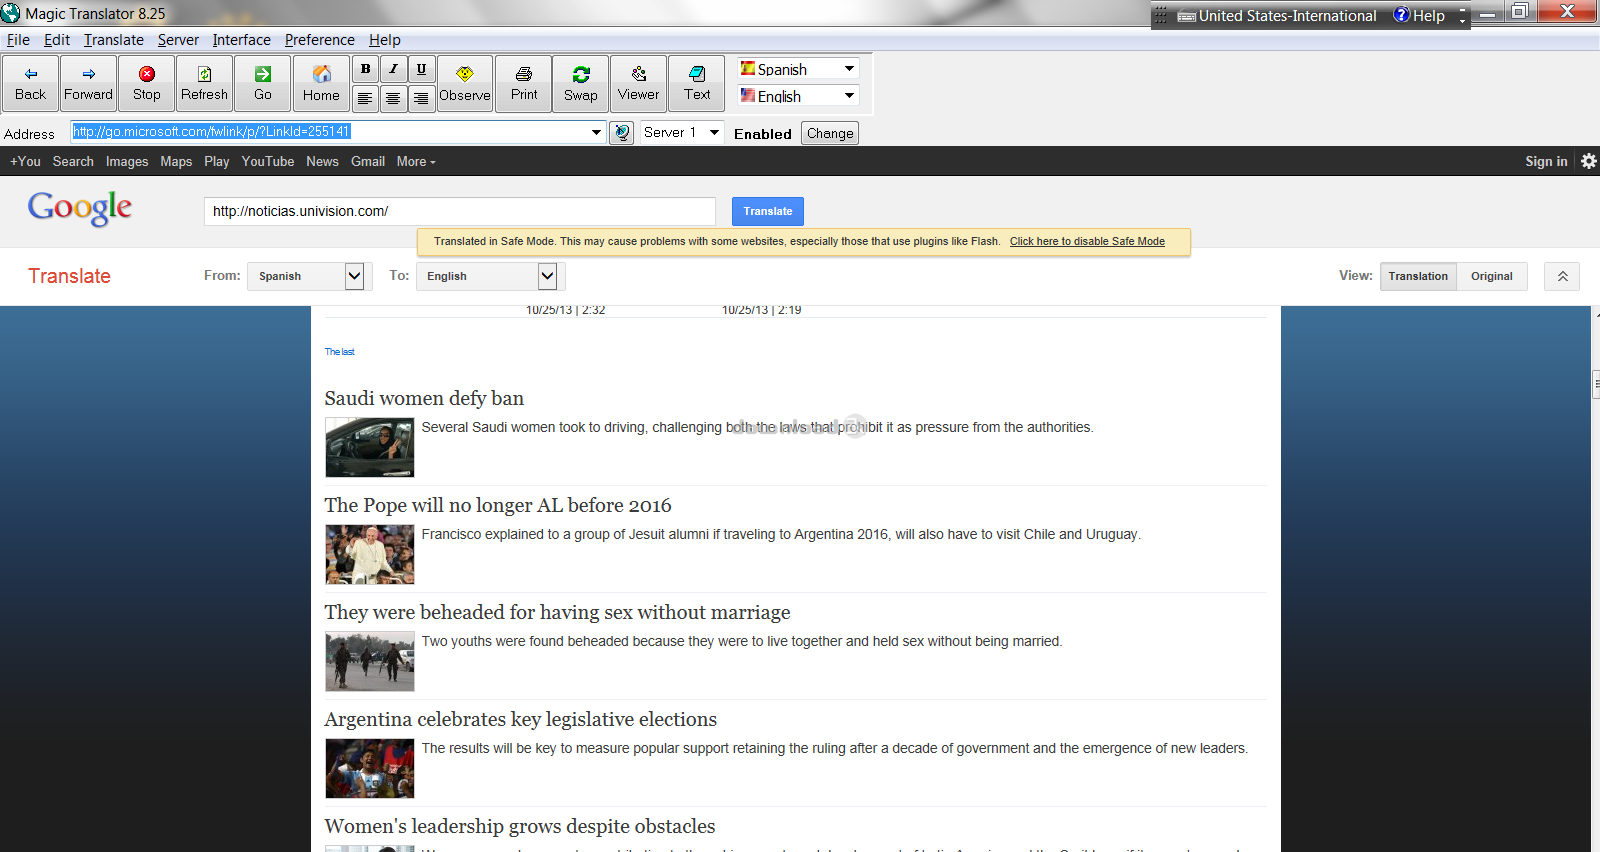
Task: Open Gmail link in Google bar
Action: [368, 161]
